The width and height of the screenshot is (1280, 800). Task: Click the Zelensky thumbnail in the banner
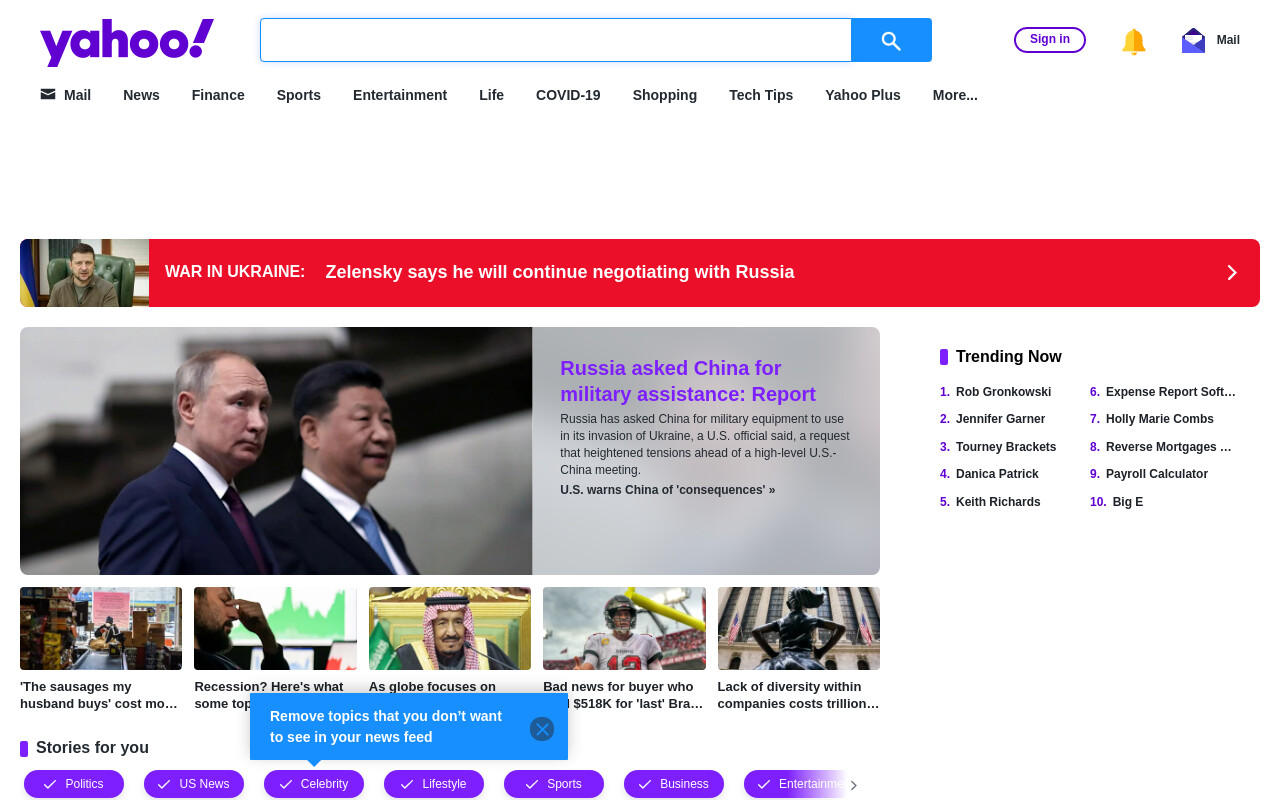tap(84, 273)
